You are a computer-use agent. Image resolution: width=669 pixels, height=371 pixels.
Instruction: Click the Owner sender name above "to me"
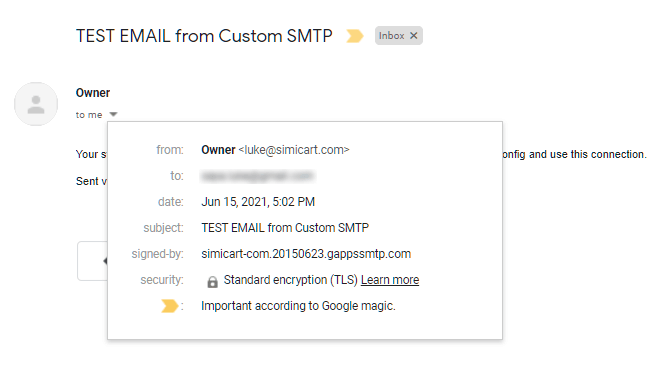[93, 93]
